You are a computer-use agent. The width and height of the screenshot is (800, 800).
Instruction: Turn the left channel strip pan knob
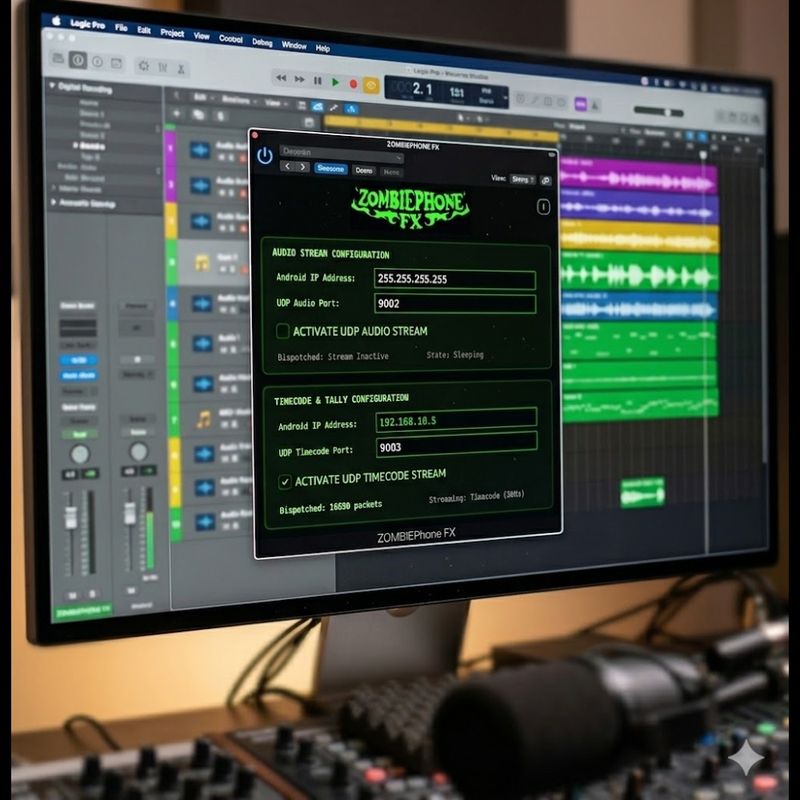[80, 454]
